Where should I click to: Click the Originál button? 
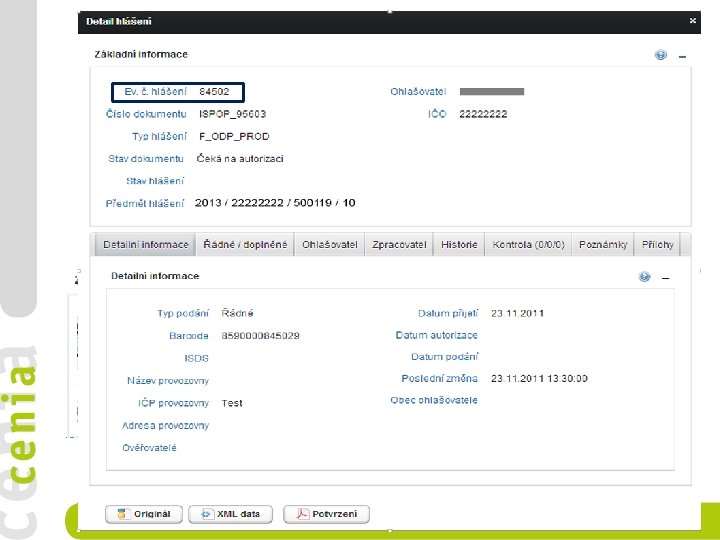coord(144,514)
